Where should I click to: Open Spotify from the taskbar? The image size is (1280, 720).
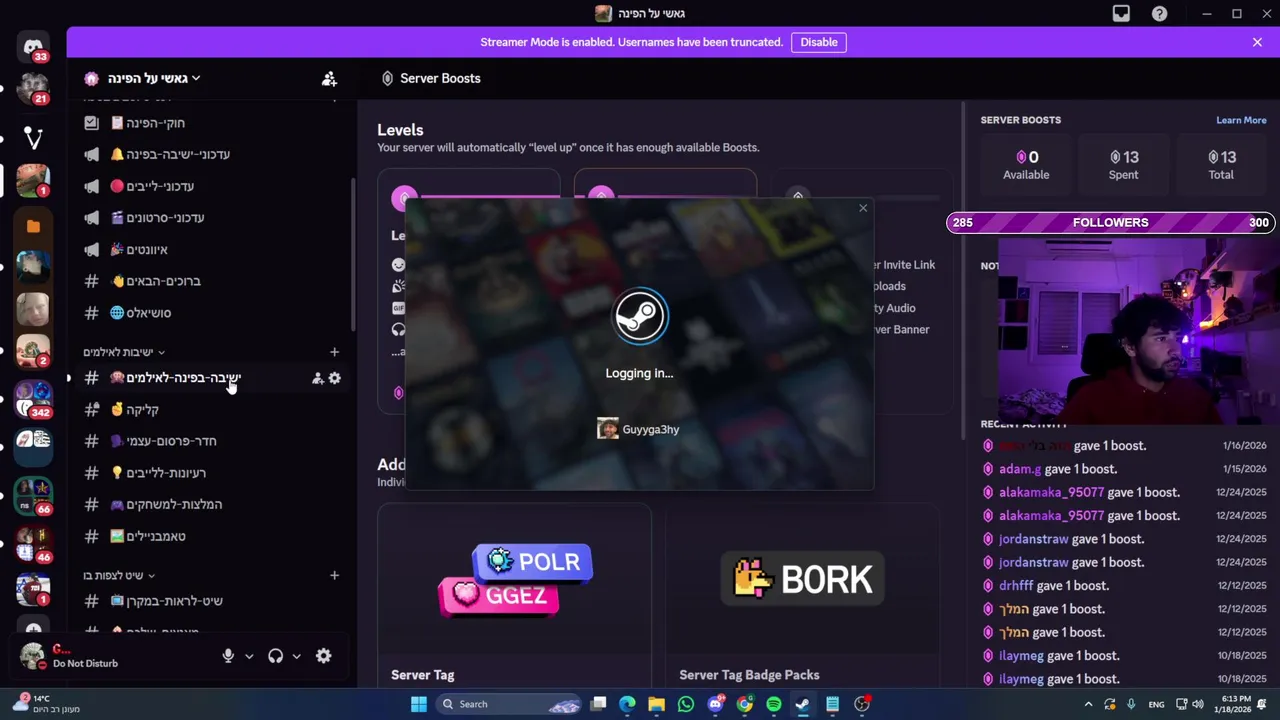pyautogui.click(x=774, y=704)
